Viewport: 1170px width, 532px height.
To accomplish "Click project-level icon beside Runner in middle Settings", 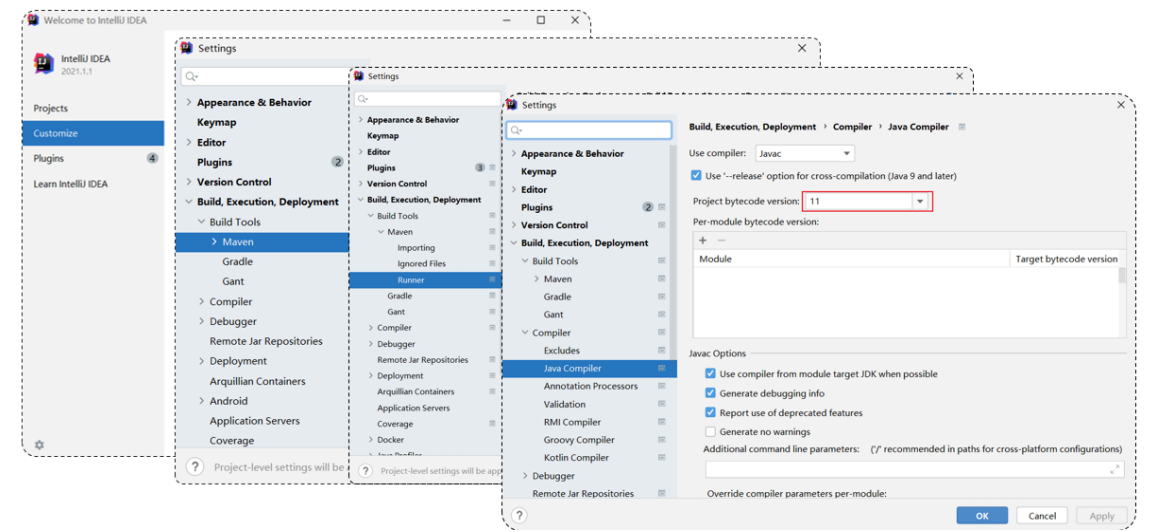I will [x=492, y=280].
